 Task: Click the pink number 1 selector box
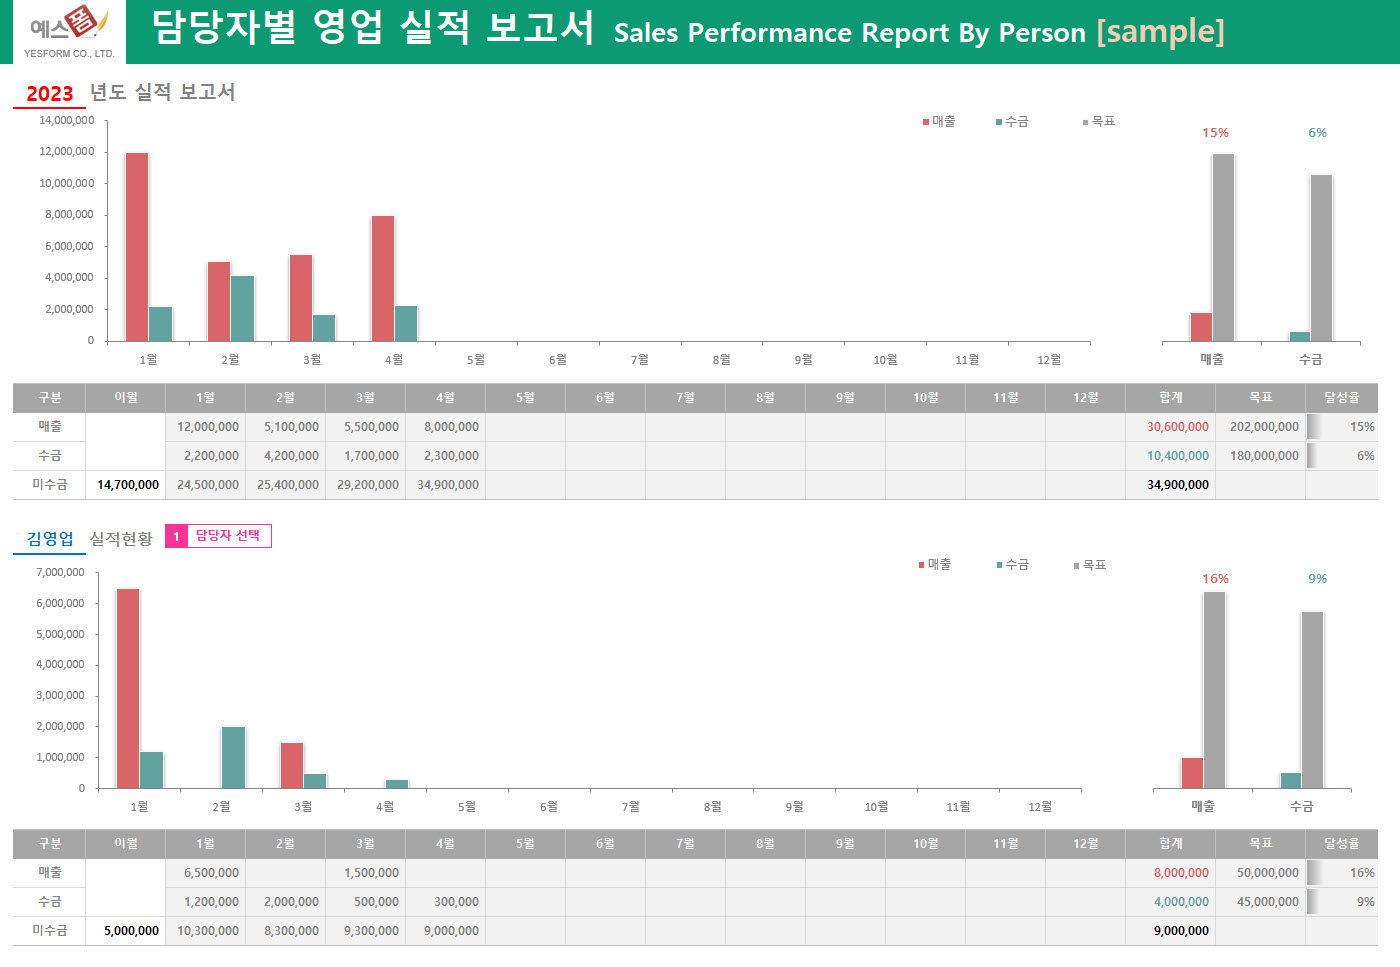[x=176, y=536]
